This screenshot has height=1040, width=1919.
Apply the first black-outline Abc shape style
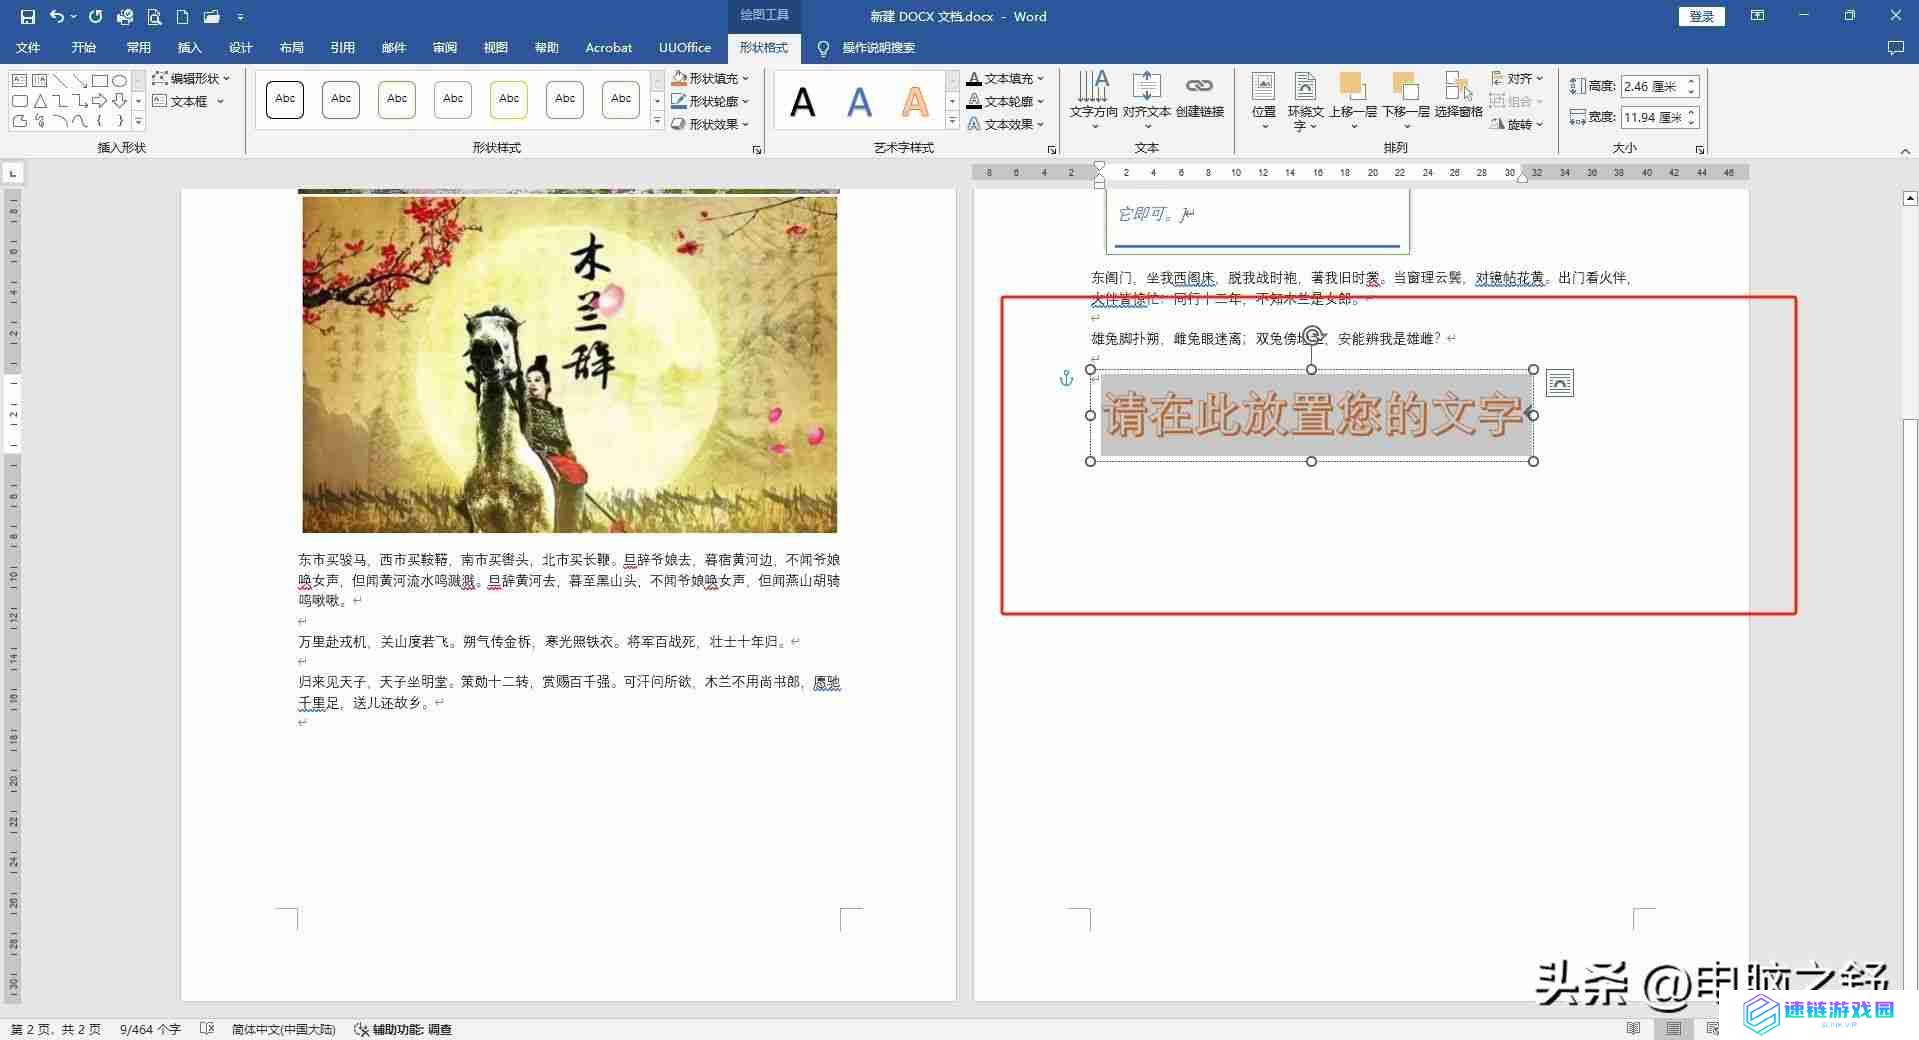click(285, 100)
